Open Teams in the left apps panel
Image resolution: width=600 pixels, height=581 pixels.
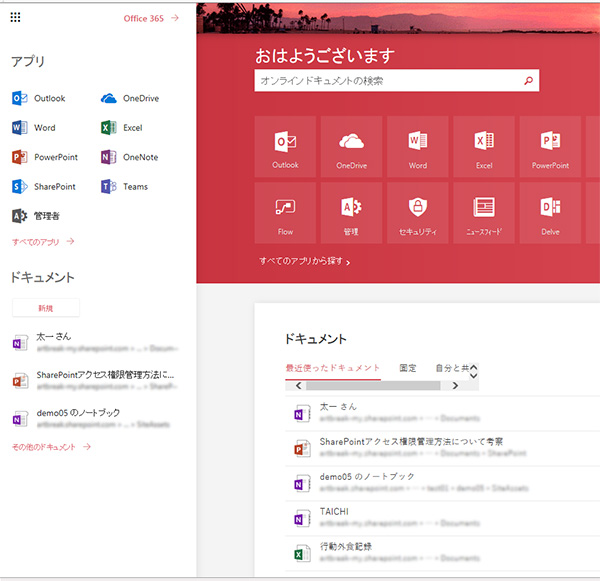pyautogui.click(x=124, y=186)
